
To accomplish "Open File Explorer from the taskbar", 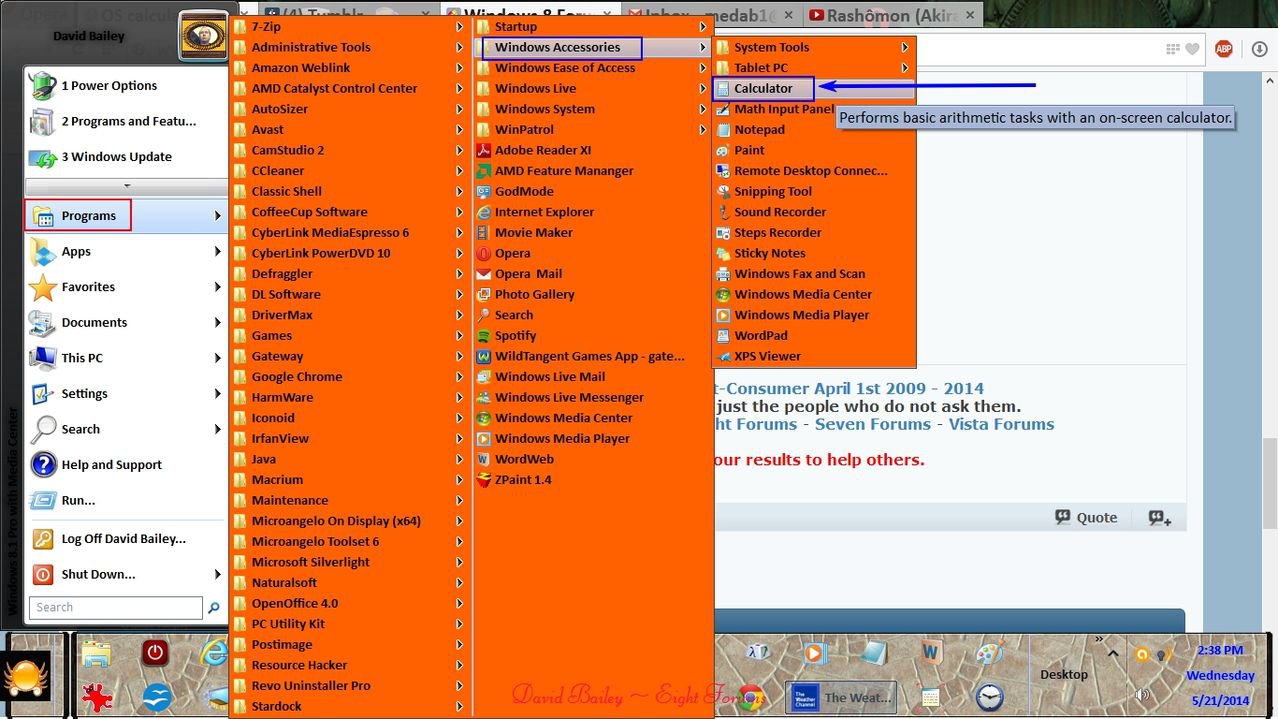I will [x=96, y=654].
